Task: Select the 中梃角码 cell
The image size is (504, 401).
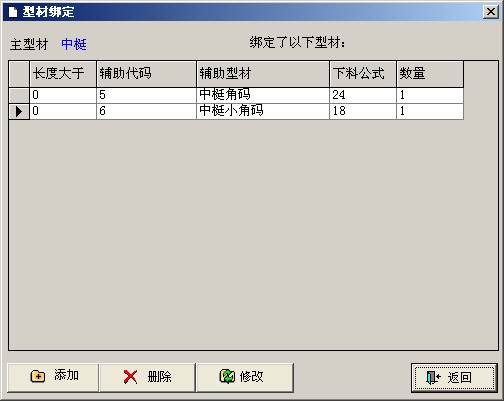Action: [263, 96]
